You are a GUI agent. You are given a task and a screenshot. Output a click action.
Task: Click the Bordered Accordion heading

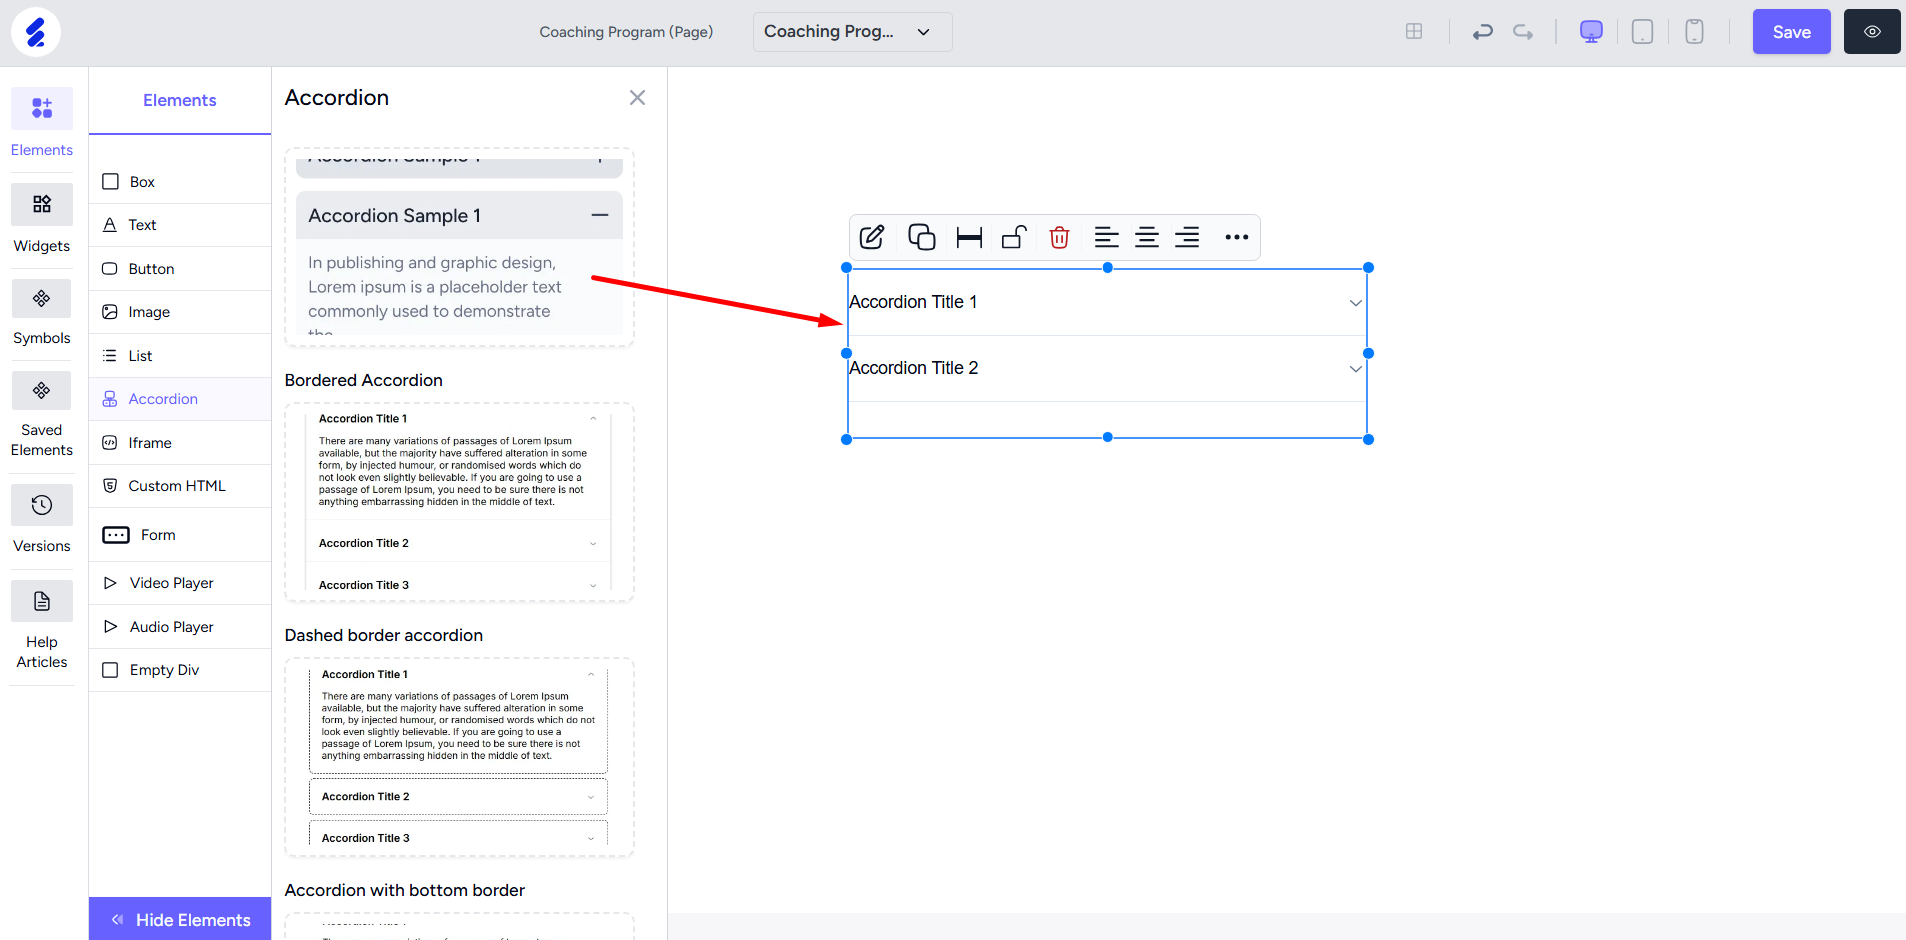click(364, 380)
